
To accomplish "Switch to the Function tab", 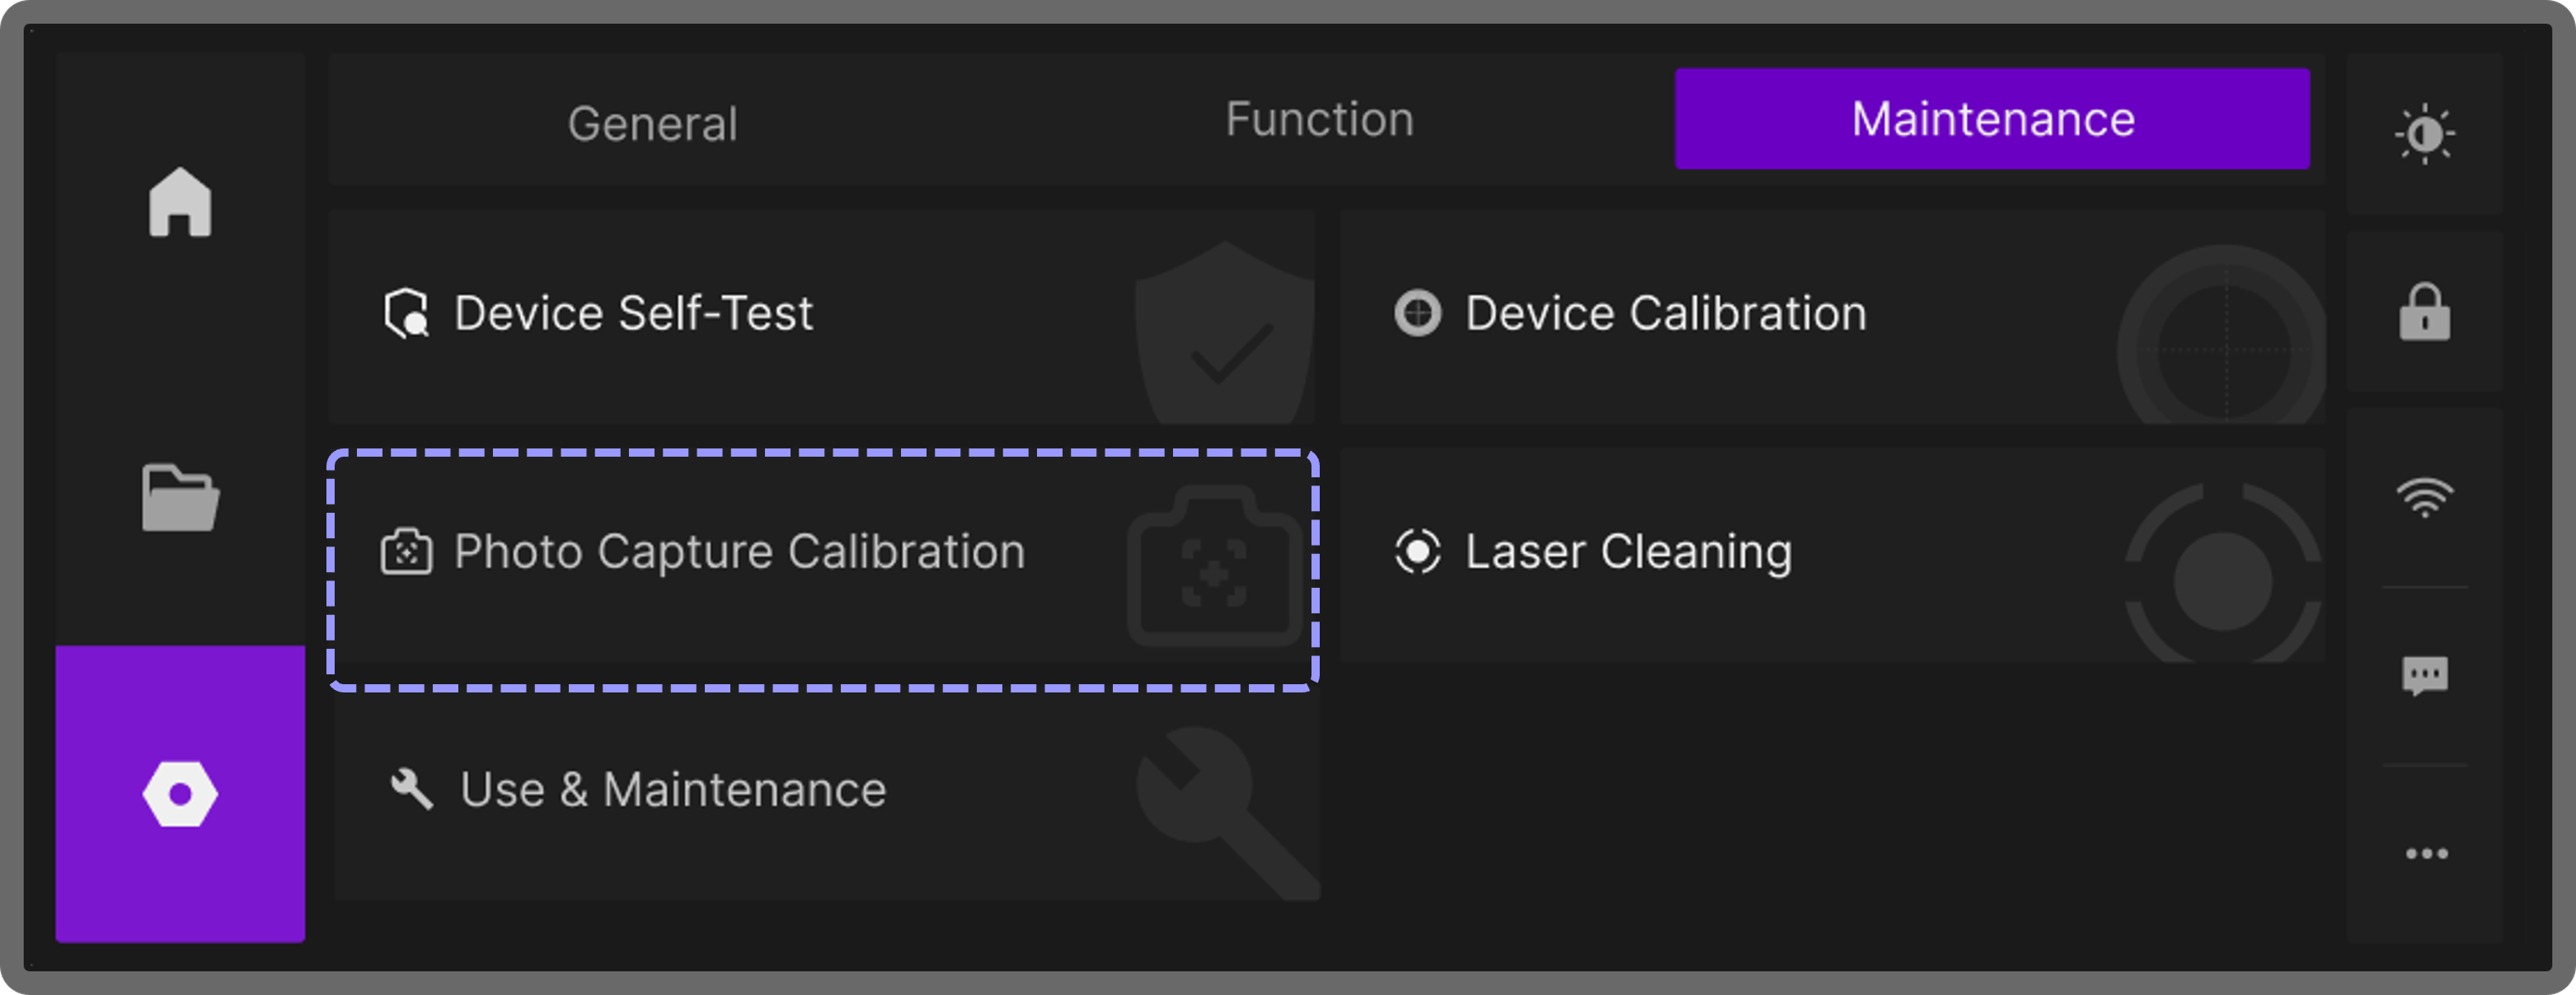I will point(1319,120).
